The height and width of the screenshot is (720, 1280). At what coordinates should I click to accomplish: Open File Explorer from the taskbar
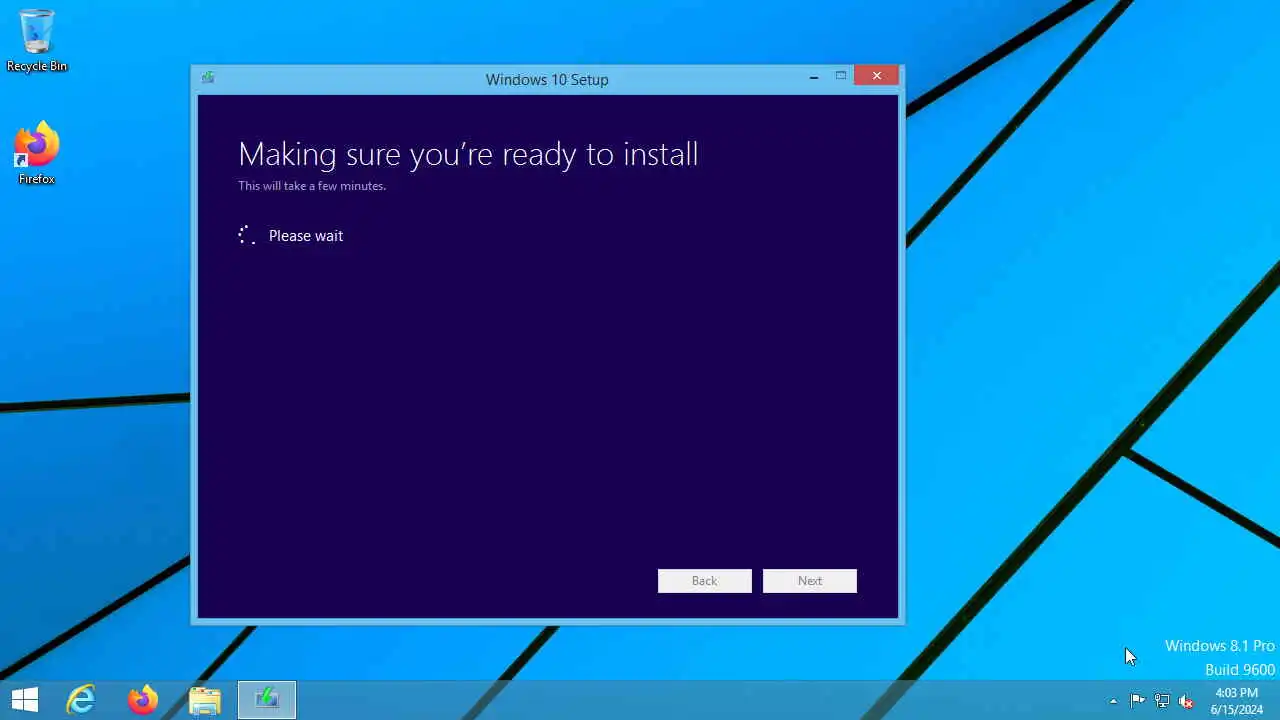point(205,700)
